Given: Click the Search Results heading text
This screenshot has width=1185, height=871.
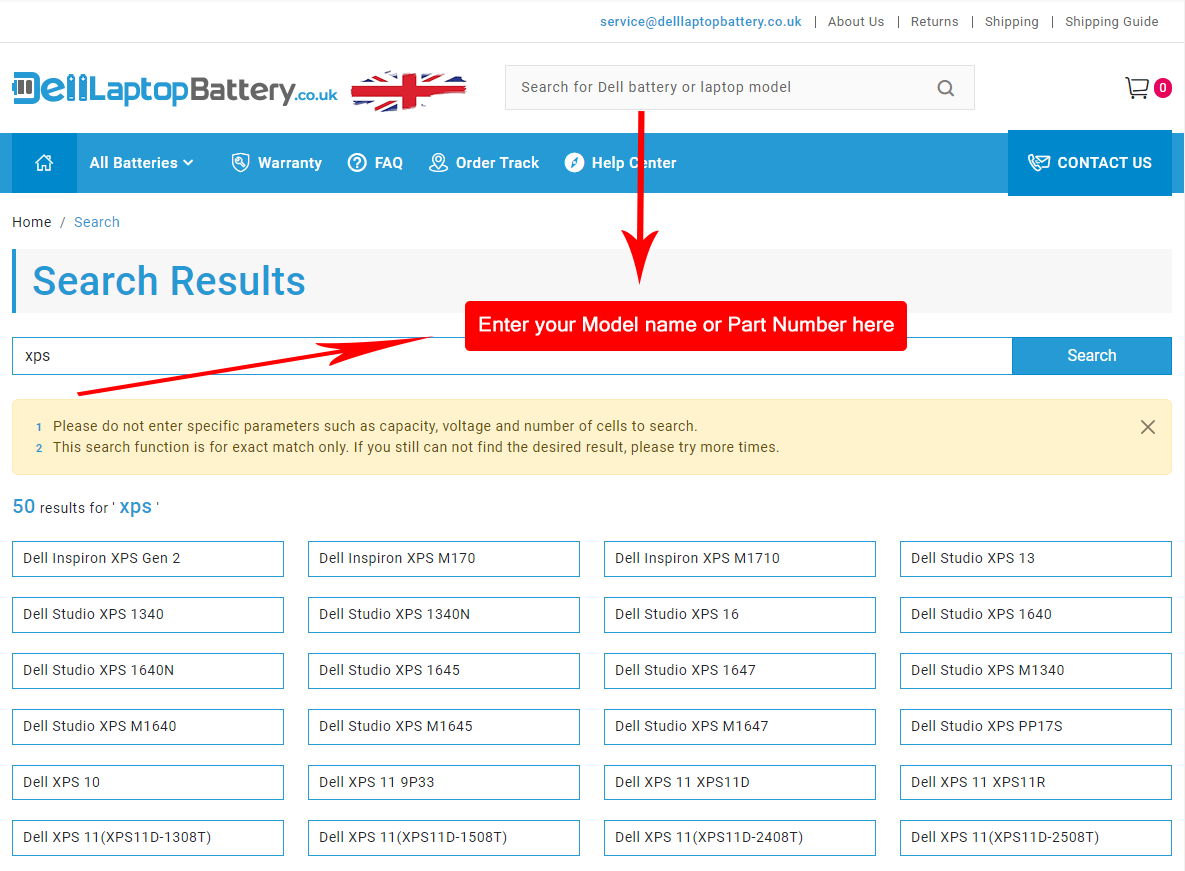Looking at the screenshot, I should 169,281.
